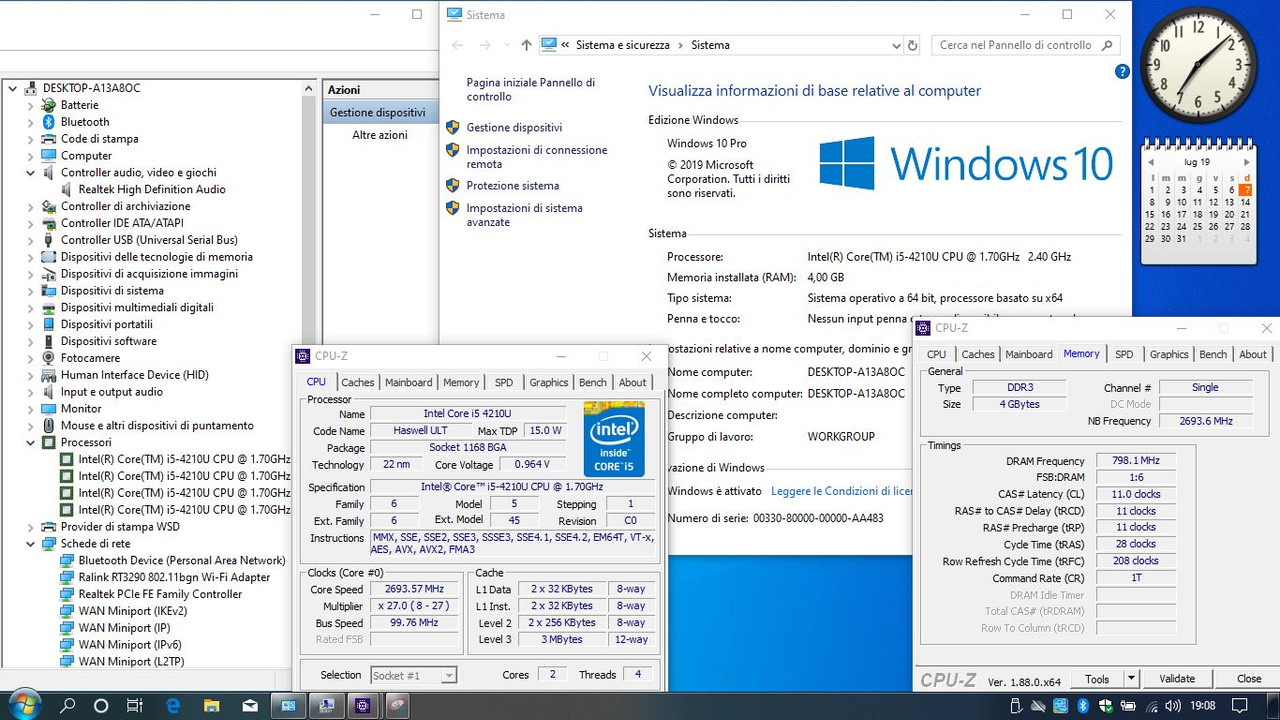The height and width of the screenshot is (720, 1280).
Task: Click the Tools button in CPU-Z
Action: pos(1097,678)
